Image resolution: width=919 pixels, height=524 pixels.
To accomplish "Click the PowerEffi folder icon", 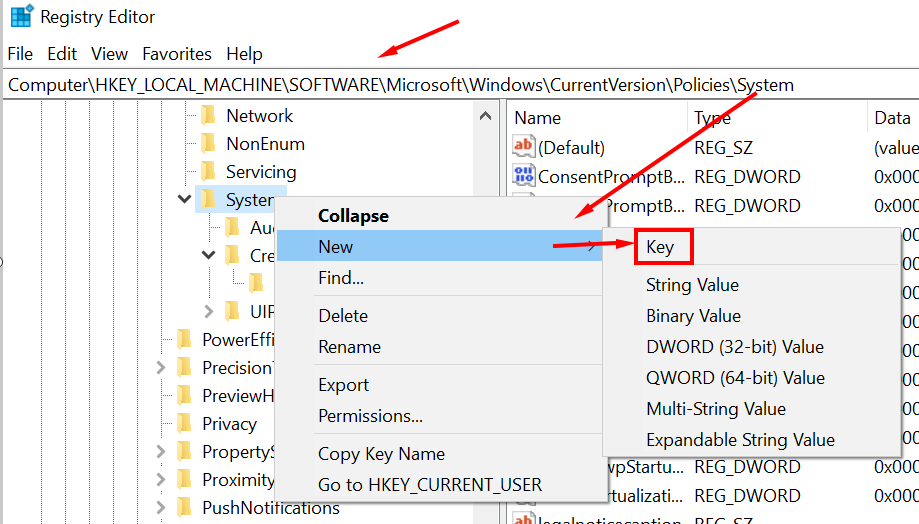I will click(185, 339).
